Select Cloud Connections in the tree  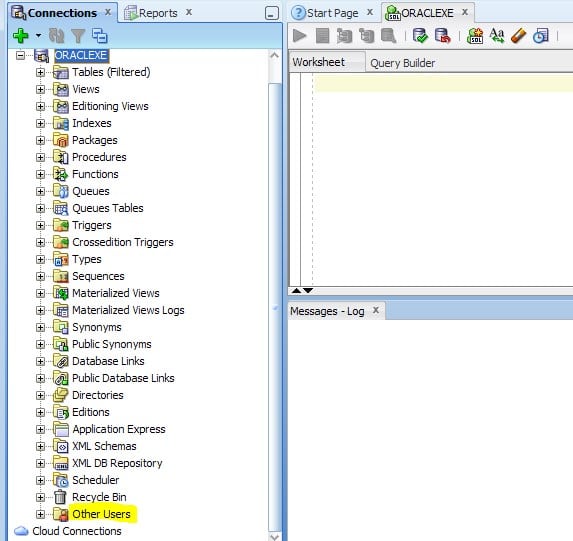[77, 531]
